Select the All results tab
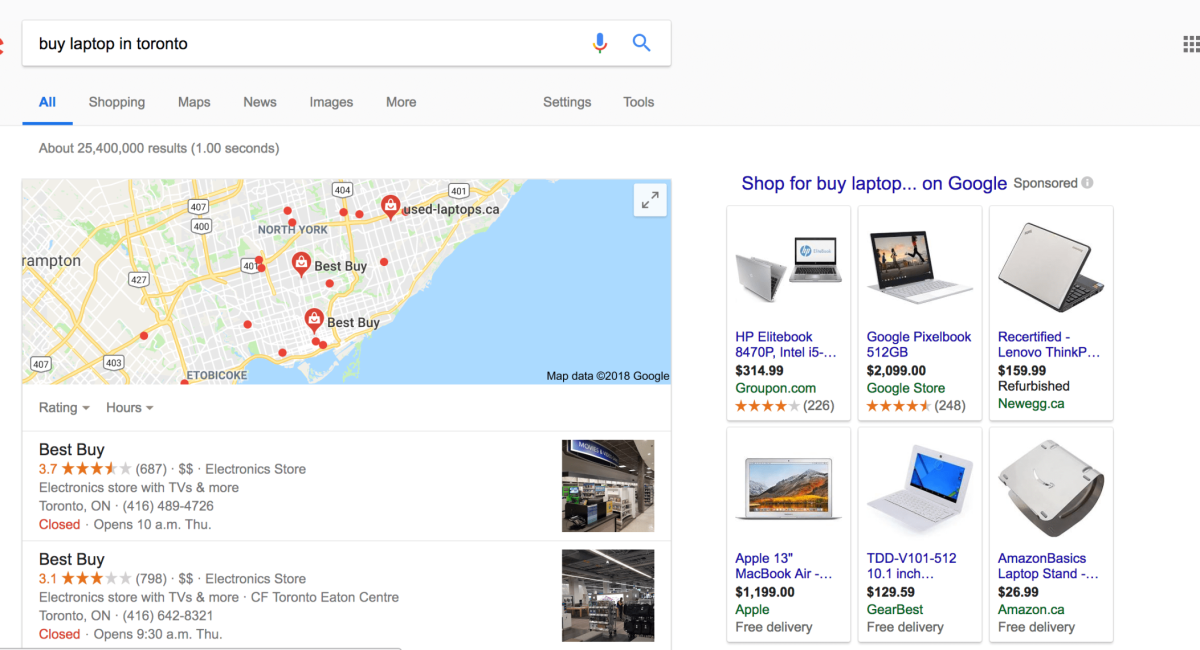The height and width of the screenshot is (650, 1200). pos(47,102)
